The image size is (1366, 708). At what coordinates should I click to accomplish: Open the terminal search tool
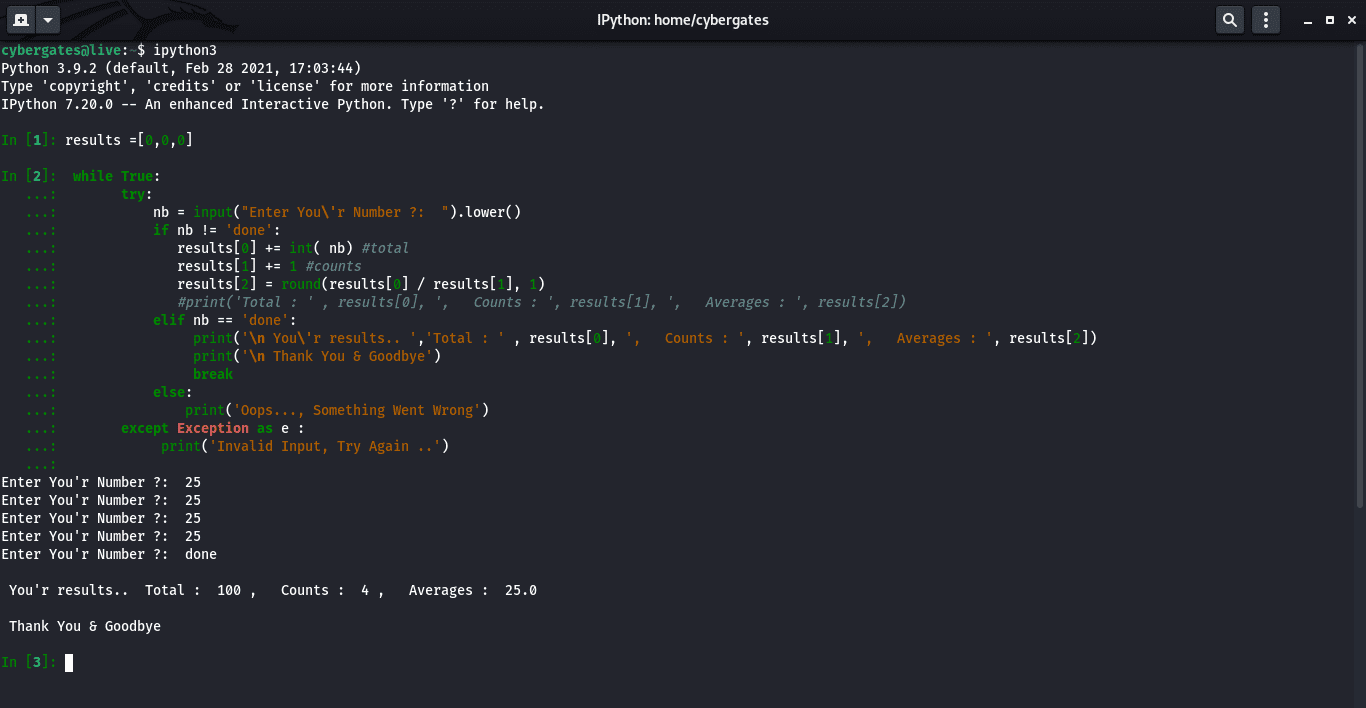coord(1229,19)
